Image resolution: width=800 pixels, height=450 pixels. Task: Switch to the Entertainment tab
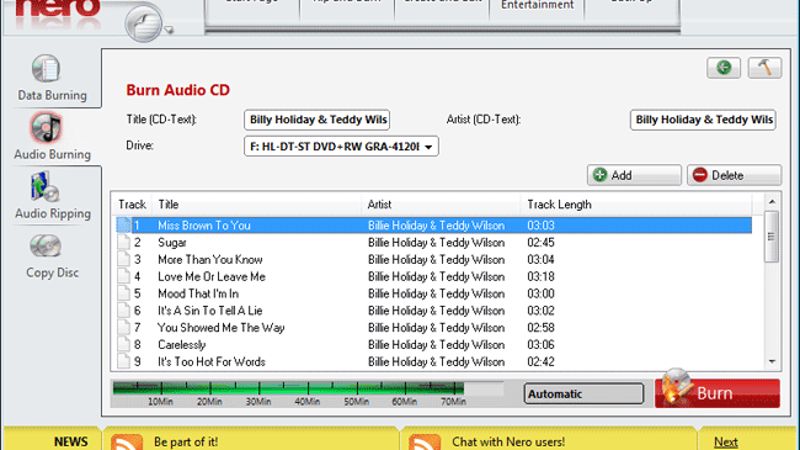[x=537, y=6]
